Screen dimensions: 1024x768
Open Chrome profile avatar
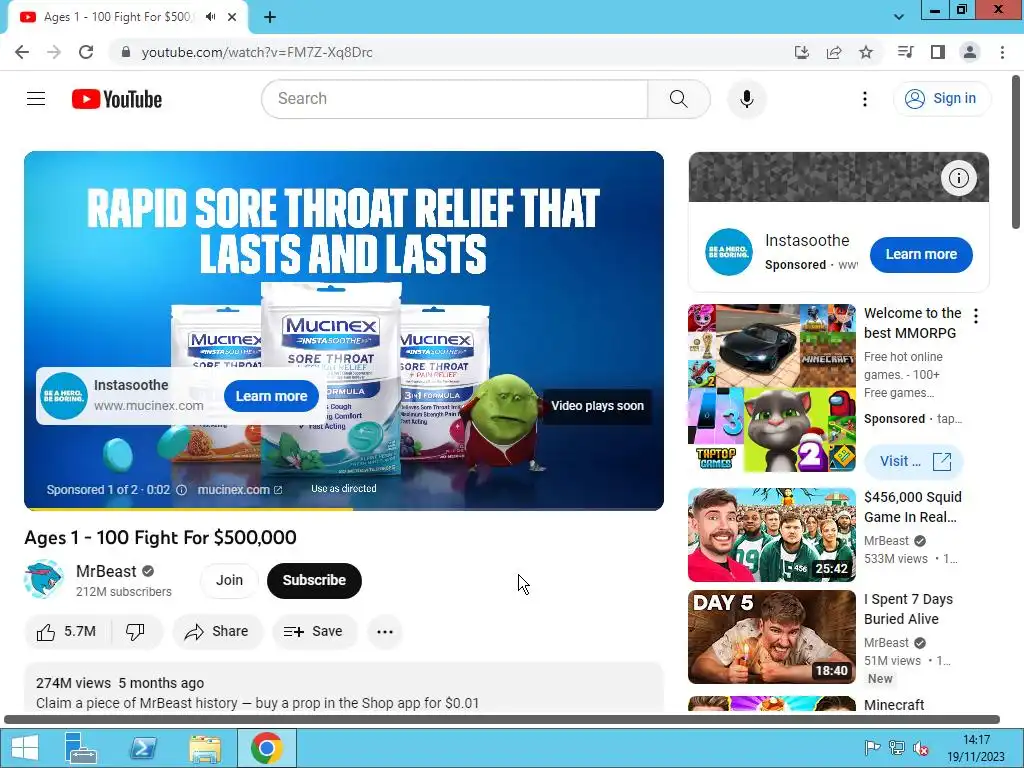pyautogui.click(x=970, y=52)
